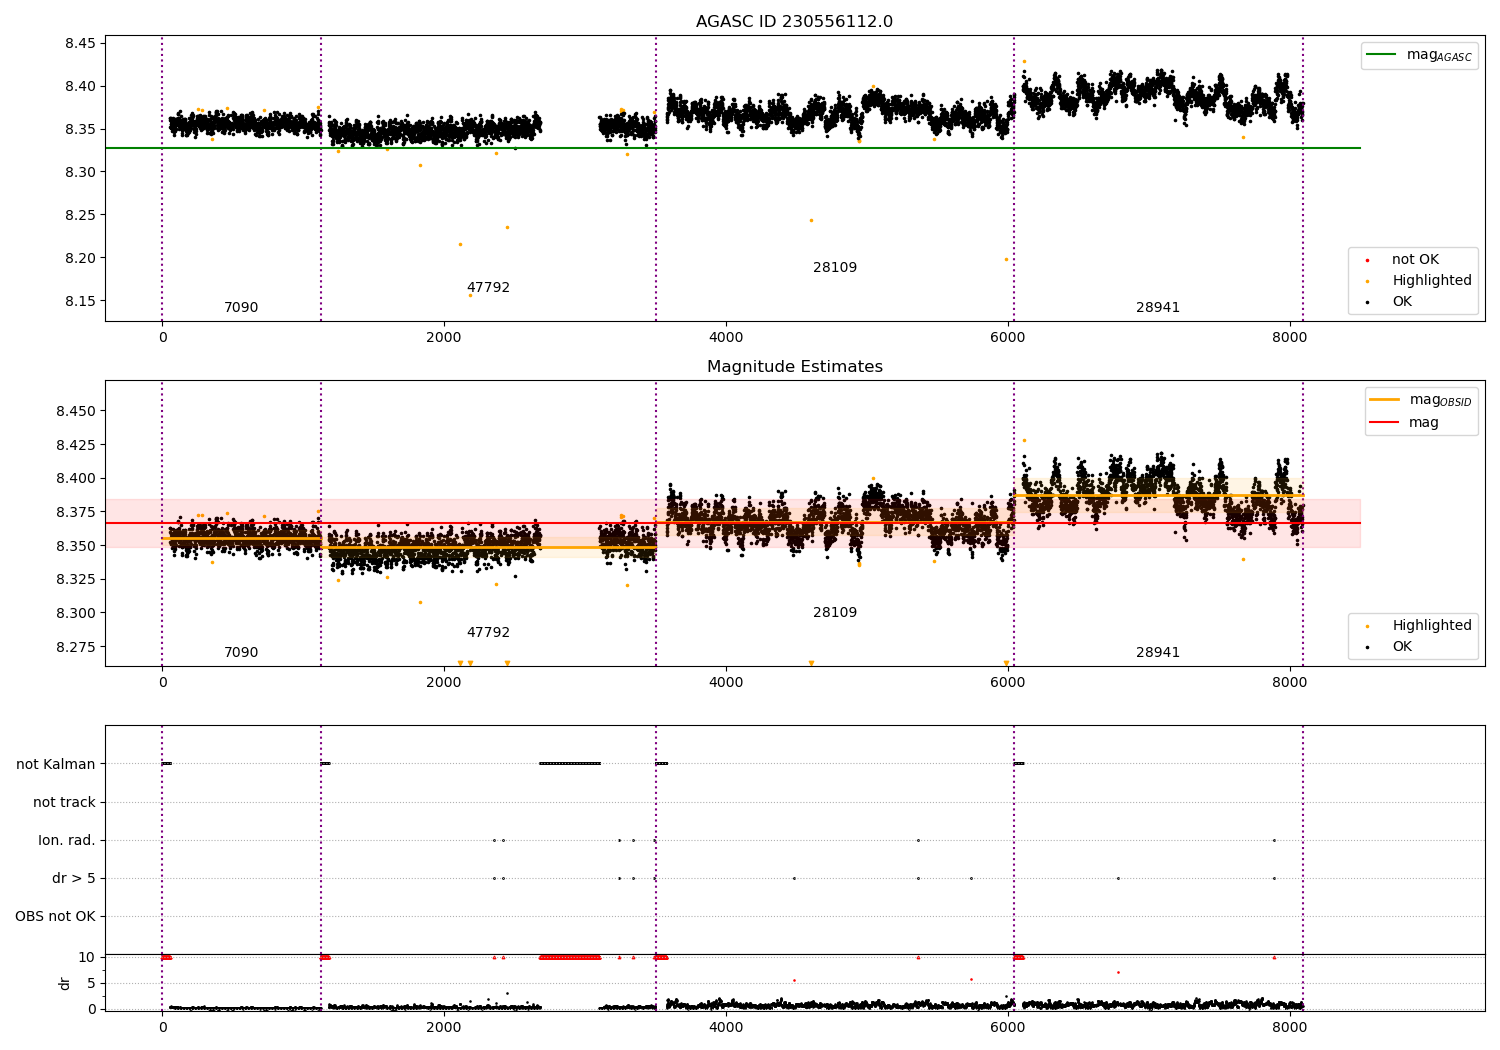
Task: Click the 8.45 tick on the top y-axis
Action: [x=80, y=44]
